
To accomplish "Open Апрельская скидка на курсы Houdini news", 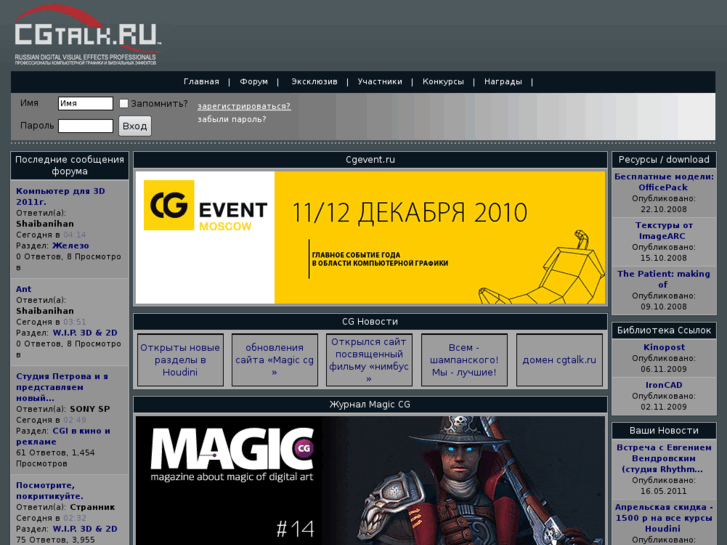I will pyautogui.click(x=663, y=518).
